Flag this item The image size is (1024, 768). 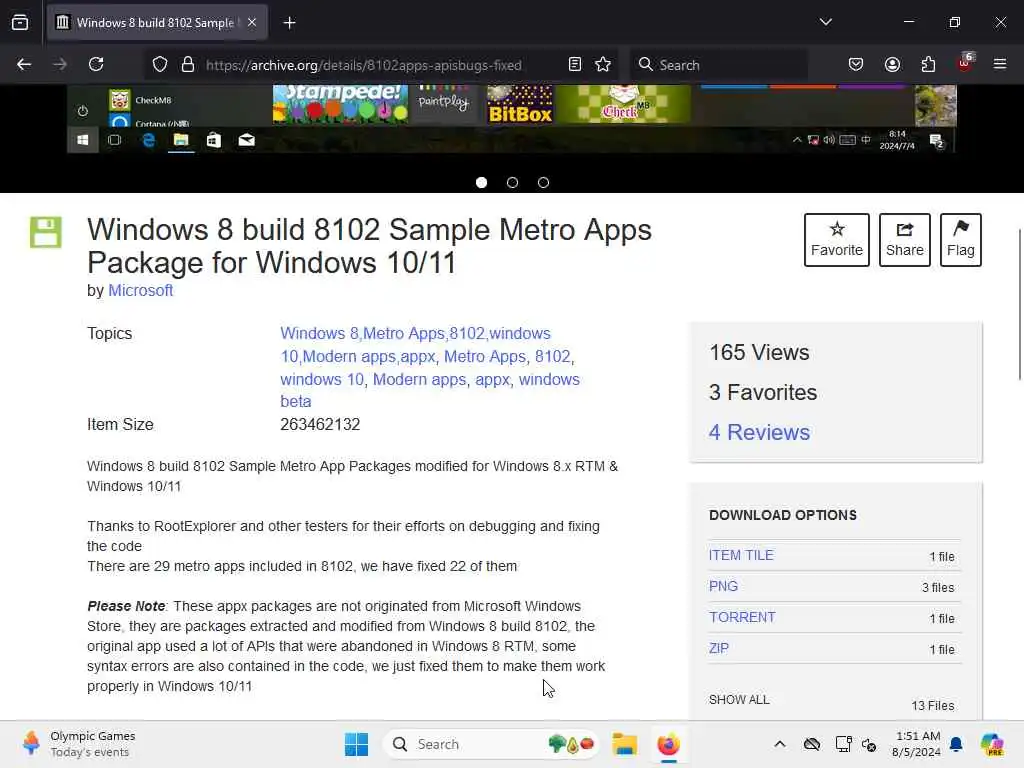coord(961,240)
